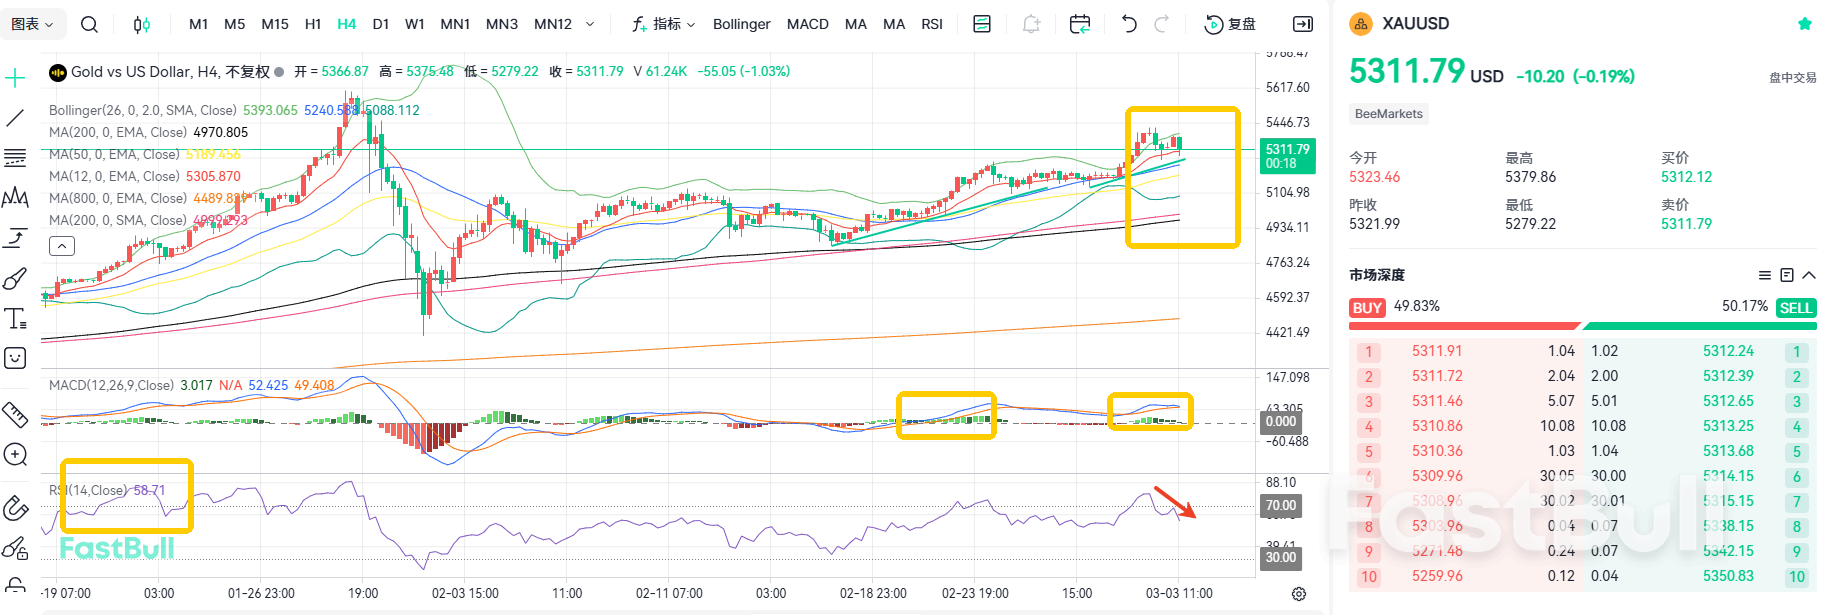Switch to the M15 timeframe
The height and width of the screenshot is (615, 1823).
click(x=274, y=24)
